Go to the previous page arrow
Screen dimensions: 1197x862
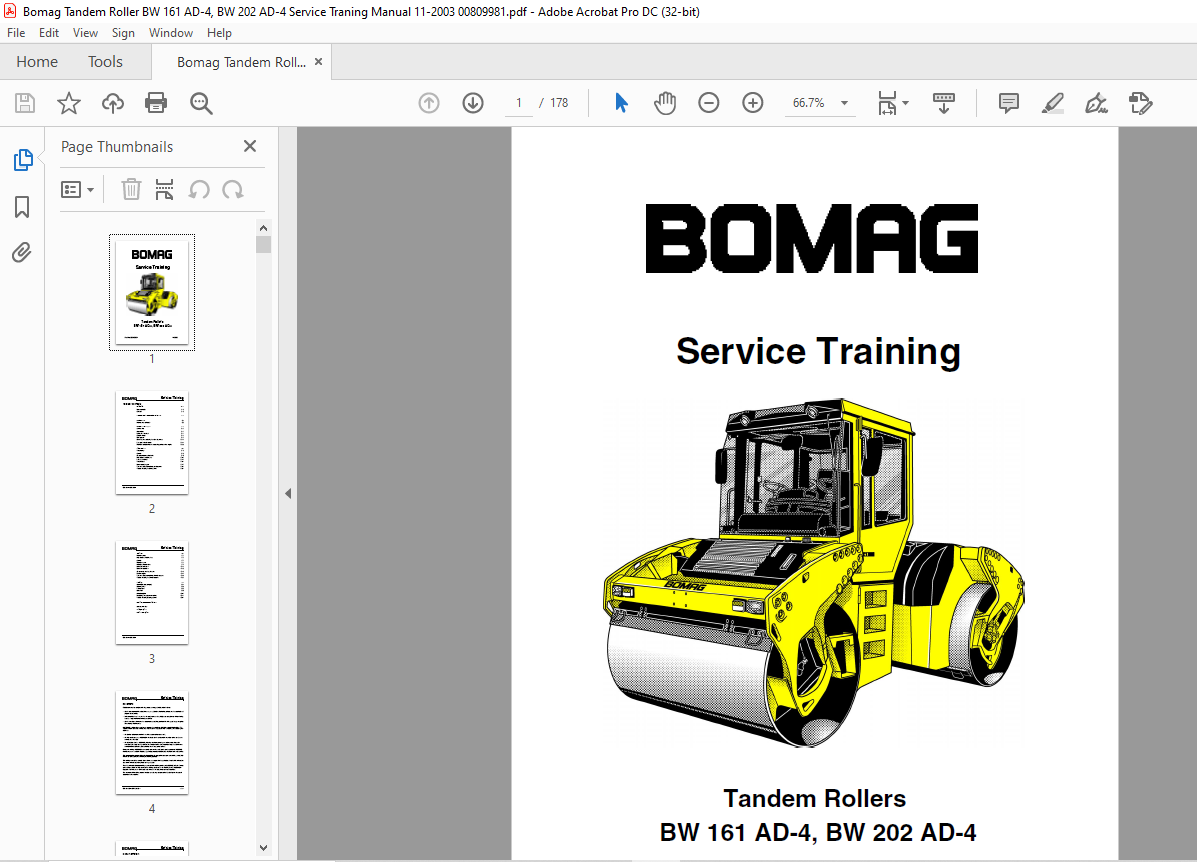point(429,103)
